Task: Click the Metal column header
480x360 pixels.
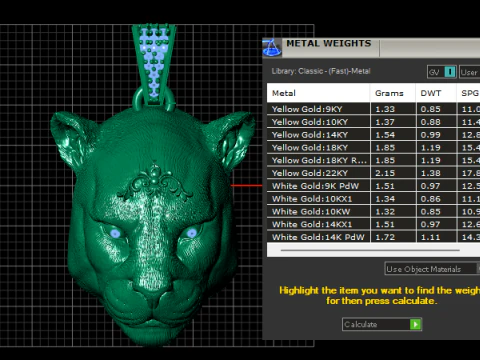Action: click(318, 93)
